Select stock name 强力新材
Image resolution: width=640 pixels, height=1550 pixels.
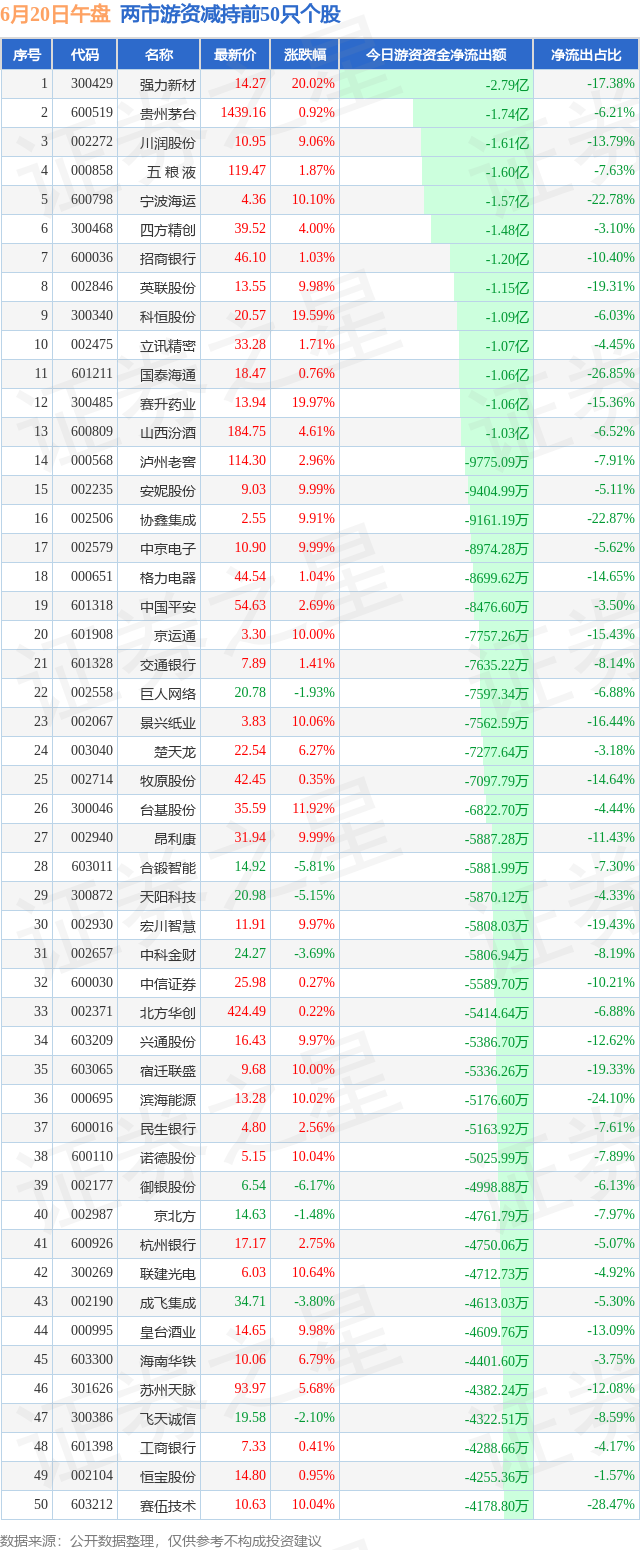point(168,84)
